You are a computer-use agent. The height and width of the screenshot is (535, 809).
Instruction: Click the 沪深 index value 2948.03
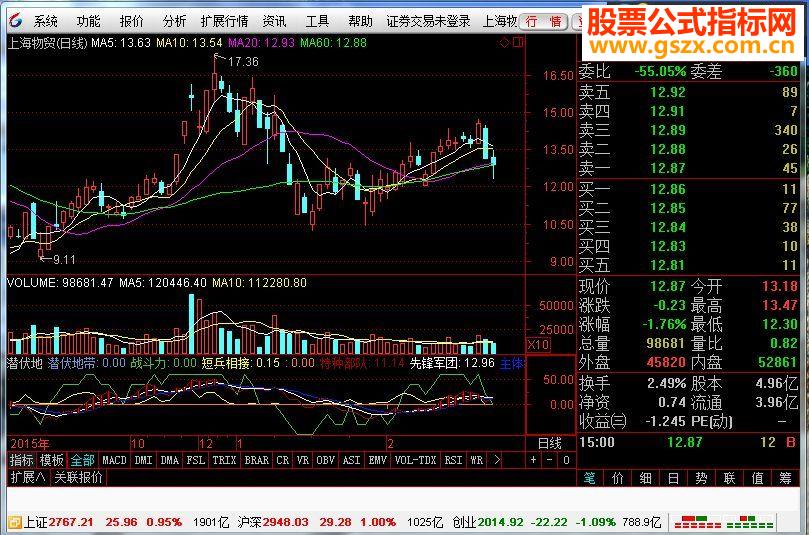pyautogui.click(x=285, y=522)
